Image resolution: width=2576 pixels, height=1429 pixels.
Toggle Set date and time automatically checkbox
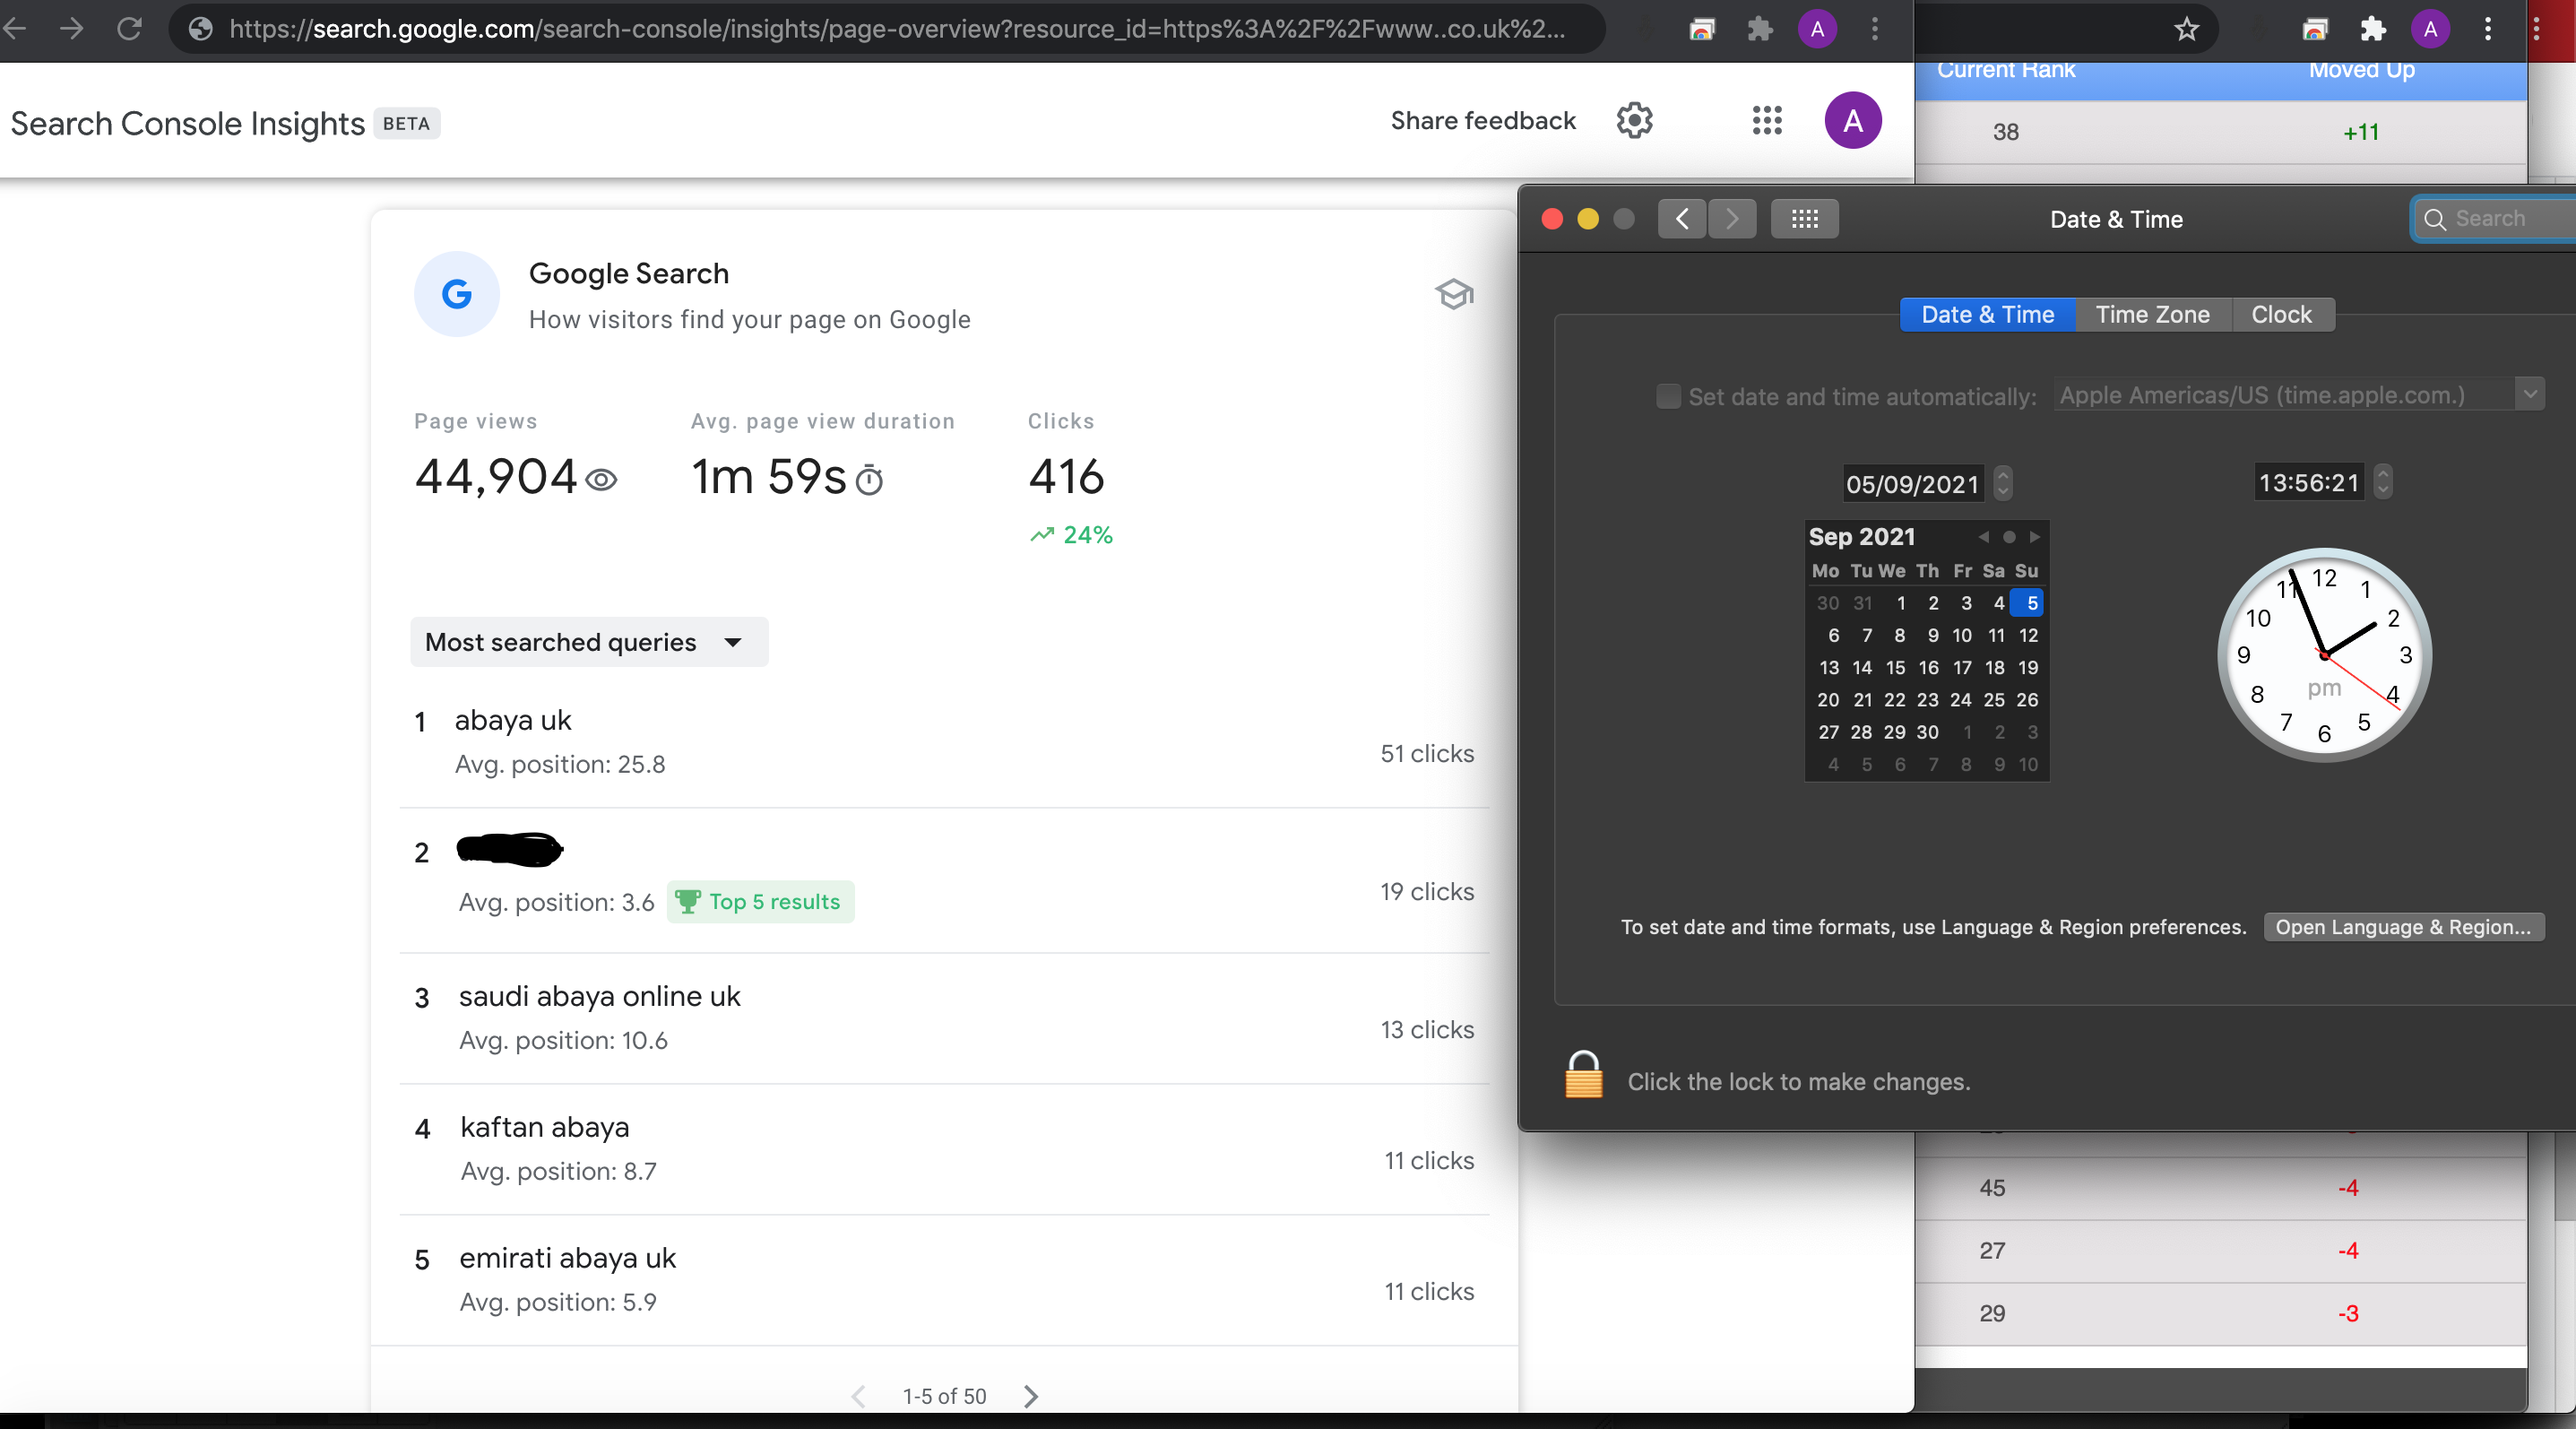click(1668, 396)
